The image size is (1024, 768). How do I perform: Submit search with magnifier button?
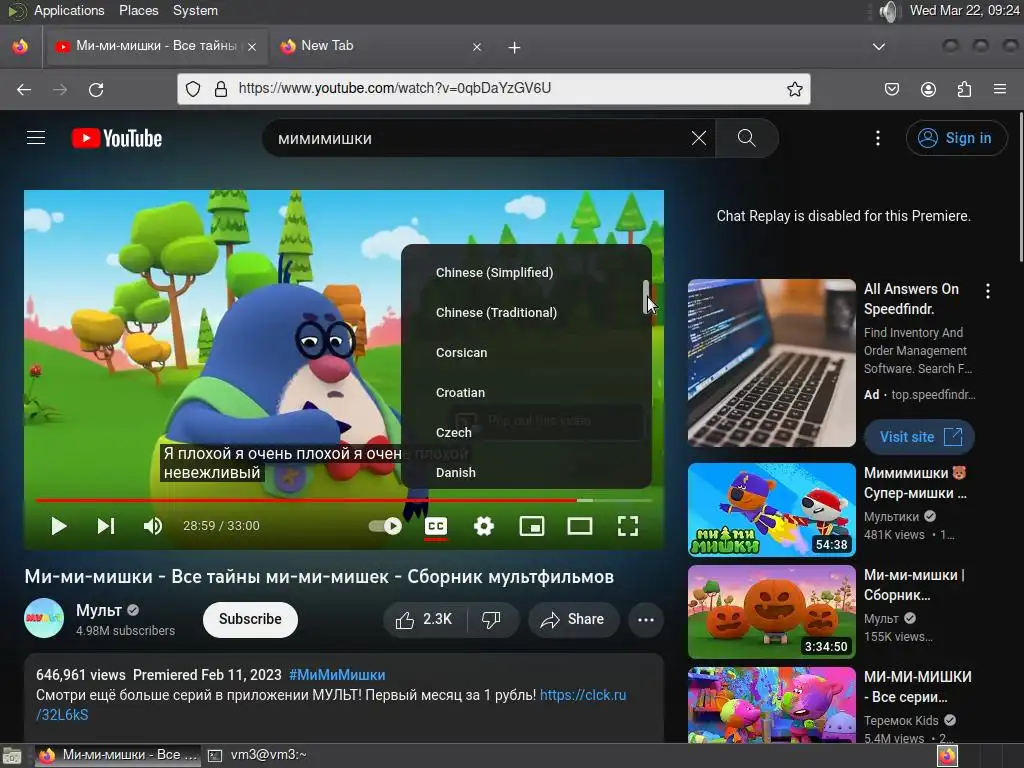pos(746,138)
